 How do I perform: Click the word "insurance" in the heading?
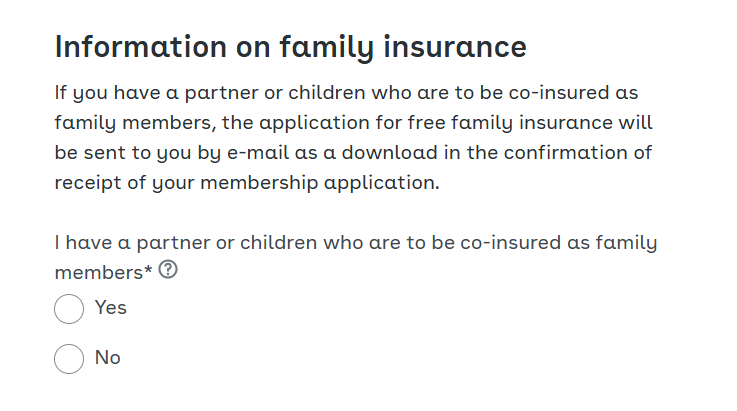click(455, 46)
